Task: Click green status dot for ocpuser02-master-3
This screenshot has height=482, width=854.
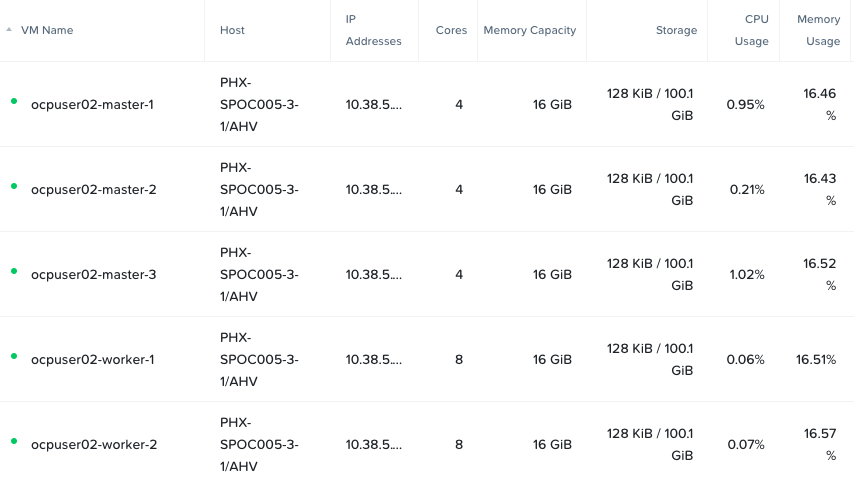Action: coord(14,271)
